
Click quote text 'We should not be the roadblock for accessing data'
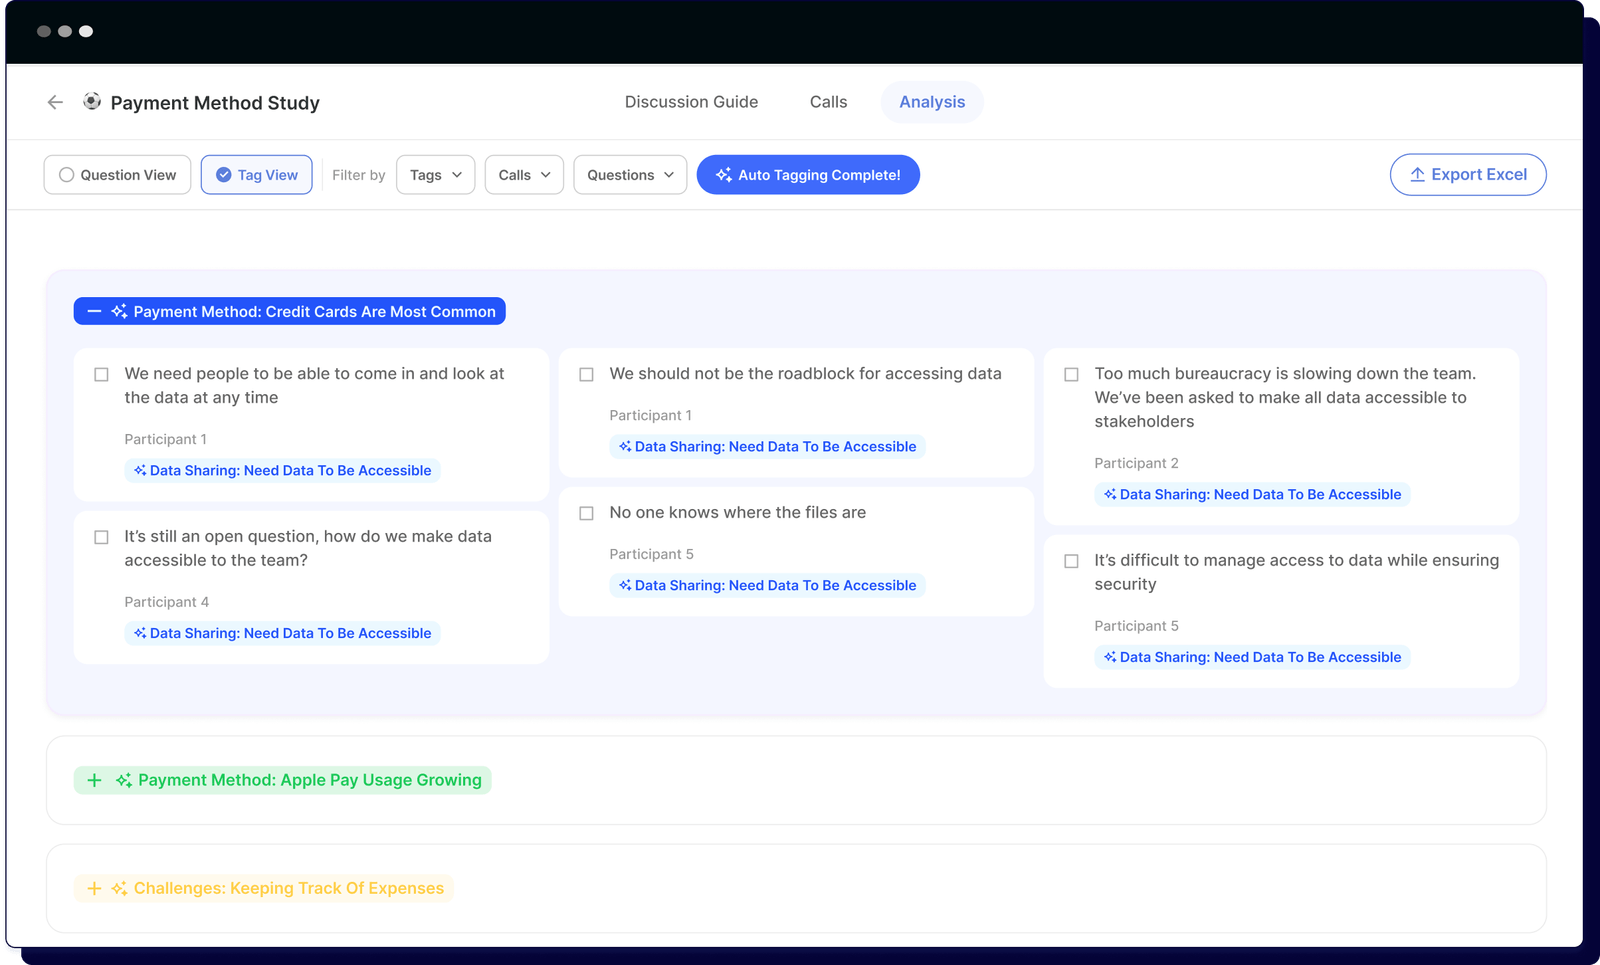805,374
